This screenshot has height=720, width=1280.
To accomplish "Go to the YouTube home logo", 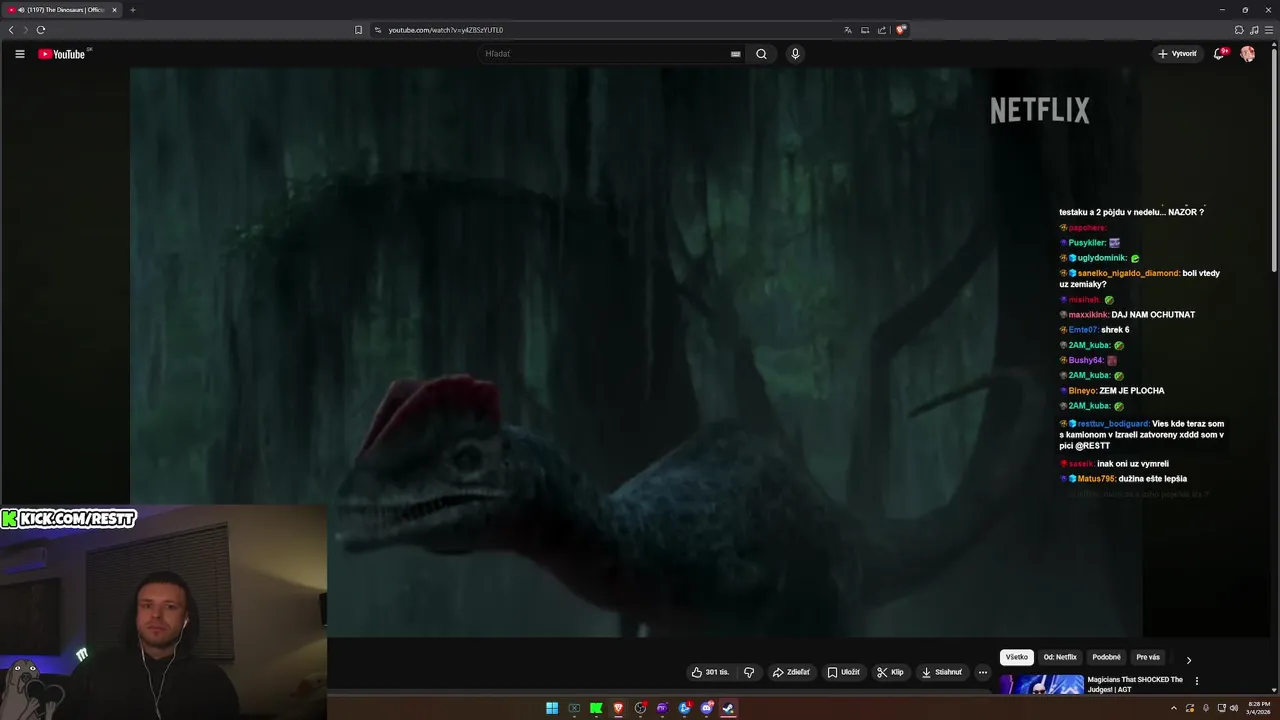I will (x=62, y=54).
